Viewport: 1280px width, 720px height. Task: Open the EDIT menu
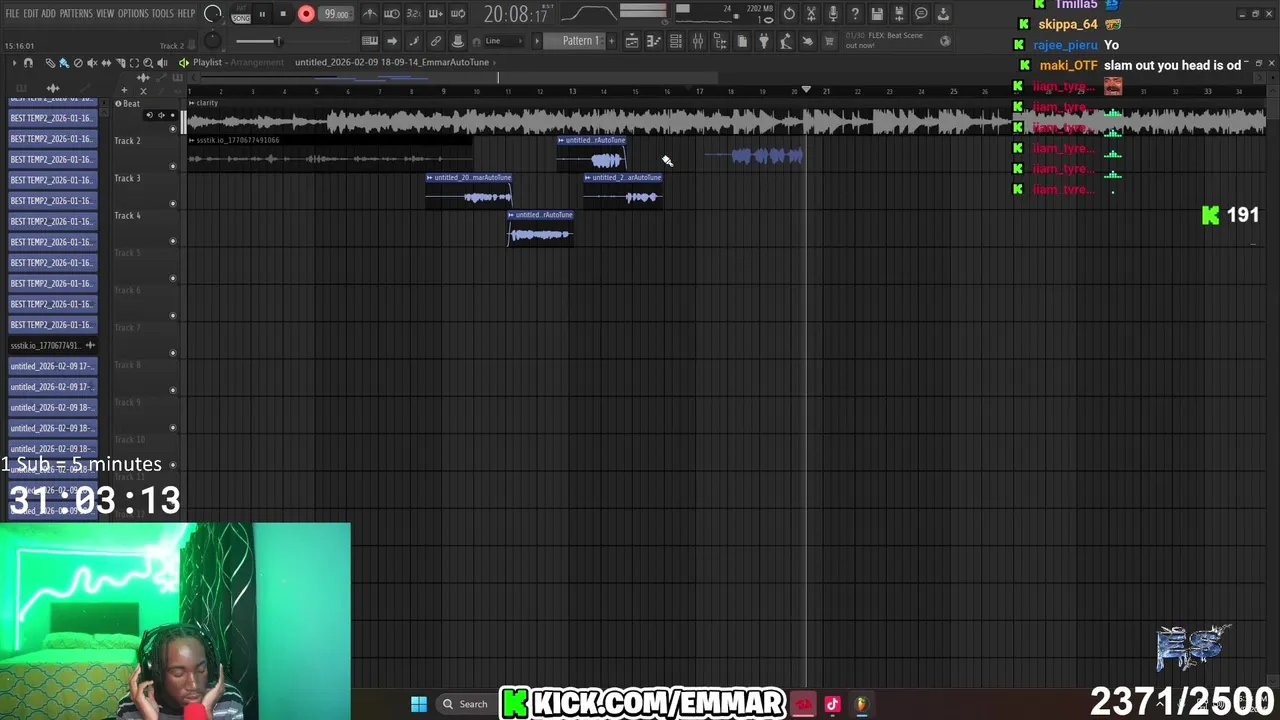[x=31, y=13]
